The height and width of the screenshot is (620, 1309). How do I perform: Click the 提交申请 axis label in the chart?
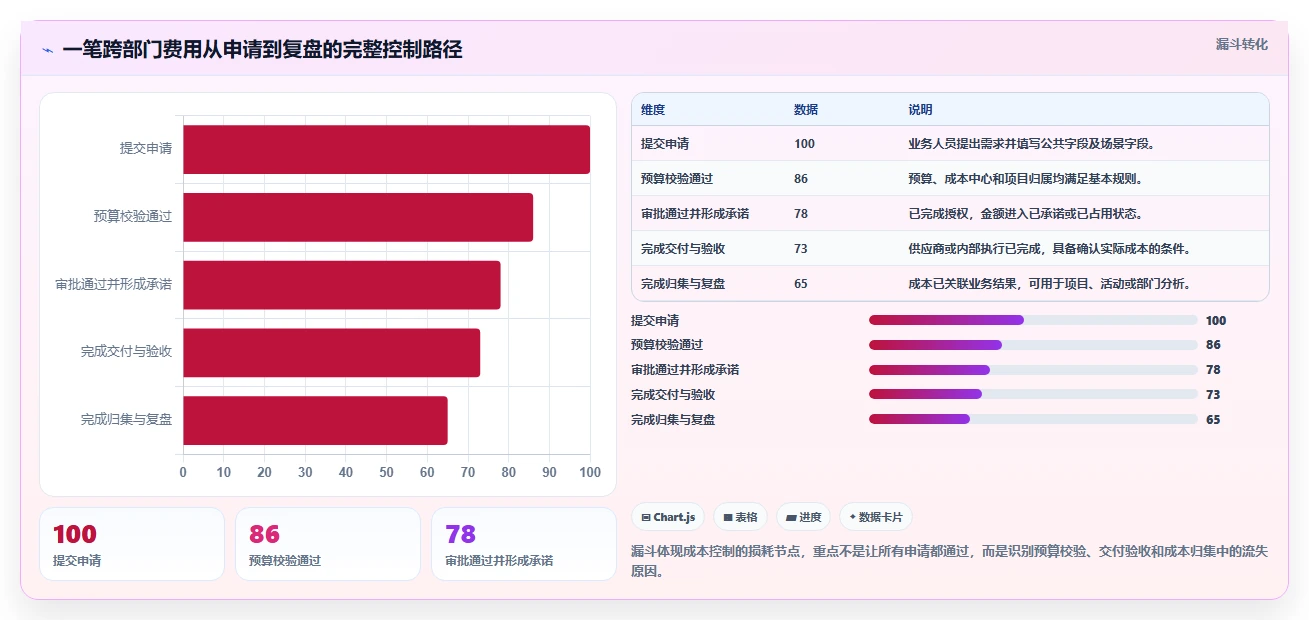(x=146, y=149)
